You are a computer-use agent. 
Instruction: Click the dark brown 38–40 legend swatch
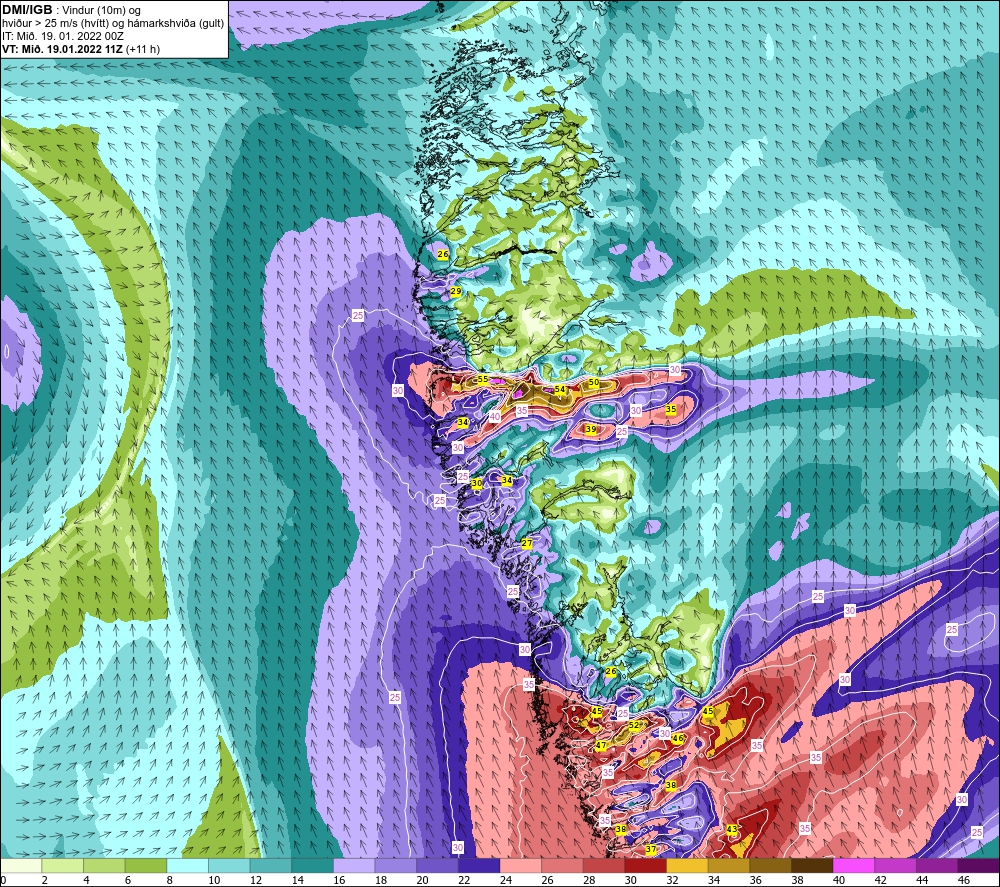(x=812, y=866)
